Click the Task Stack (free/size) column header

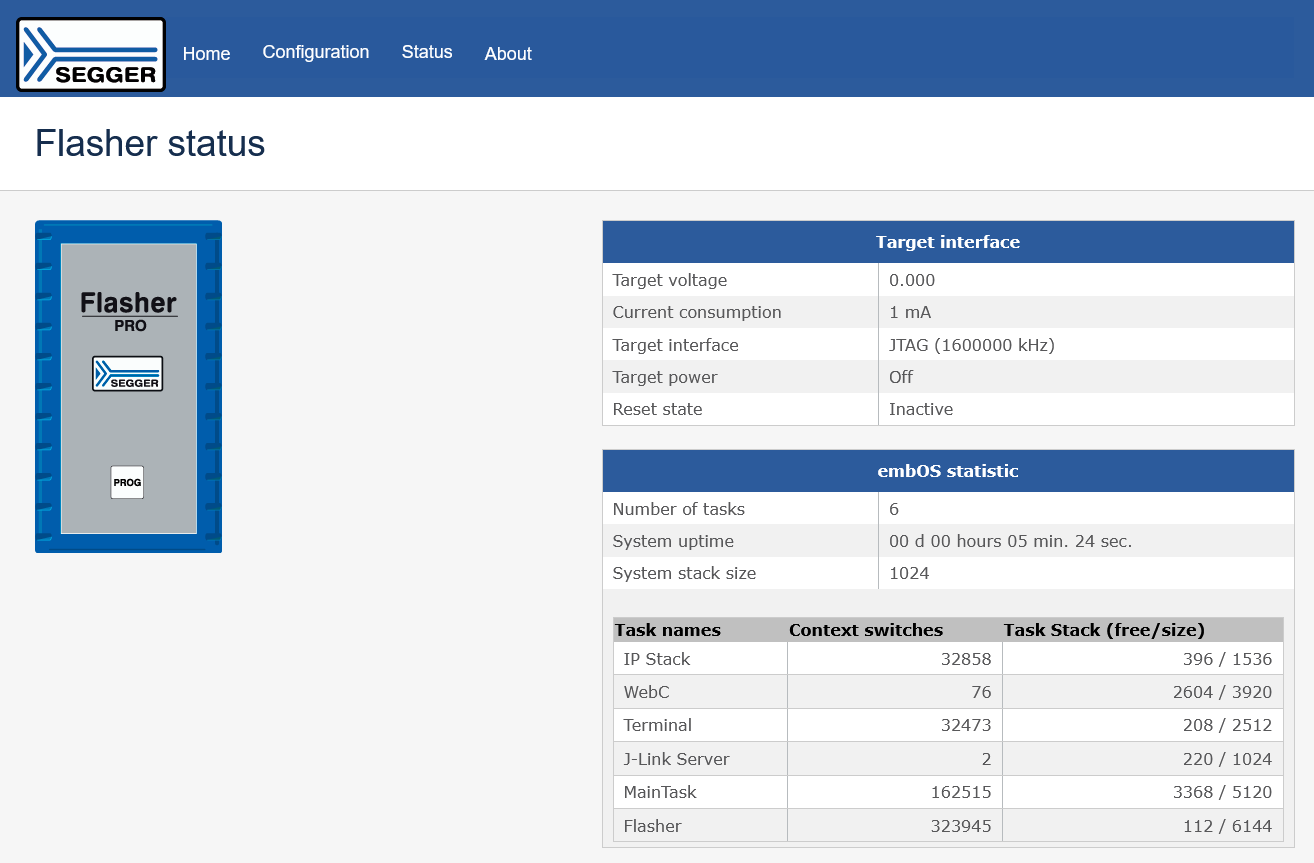1104,630
